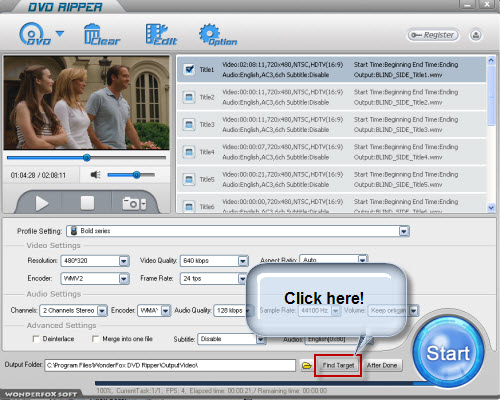This screenshot has width=500, height=400.
Task: Check the Title3 checkbox
Action: (189, 124)
